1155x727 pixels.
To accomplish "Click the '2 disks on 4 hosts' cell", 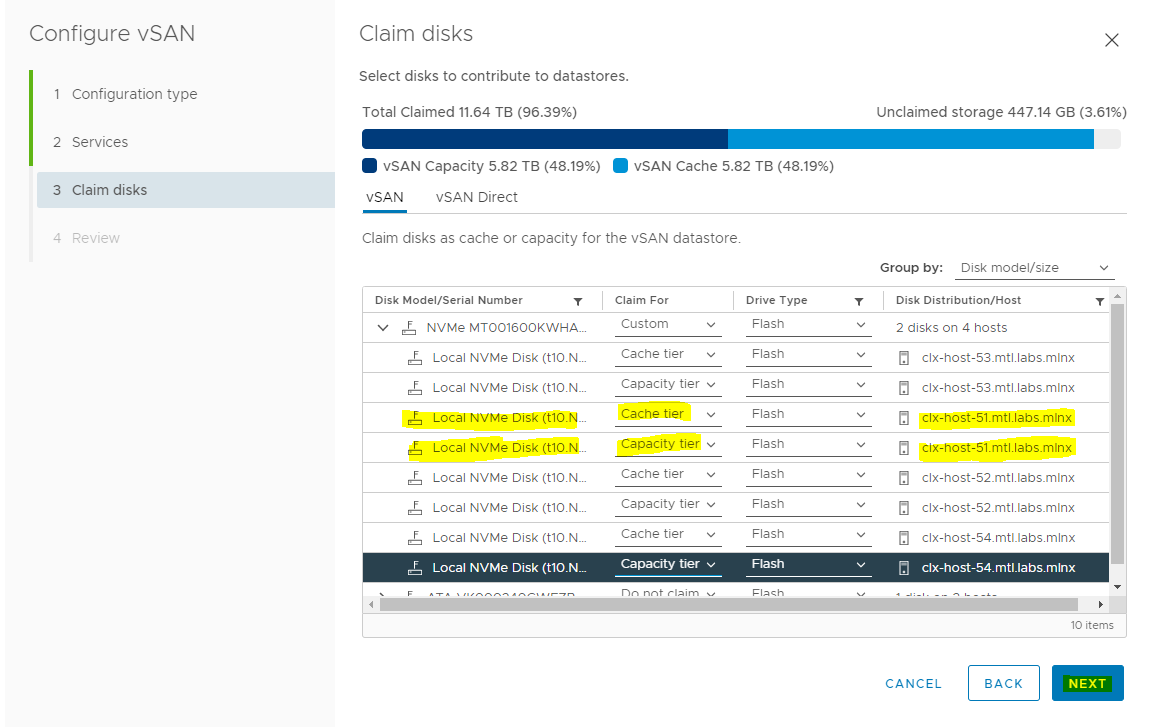I will (951, 328).
